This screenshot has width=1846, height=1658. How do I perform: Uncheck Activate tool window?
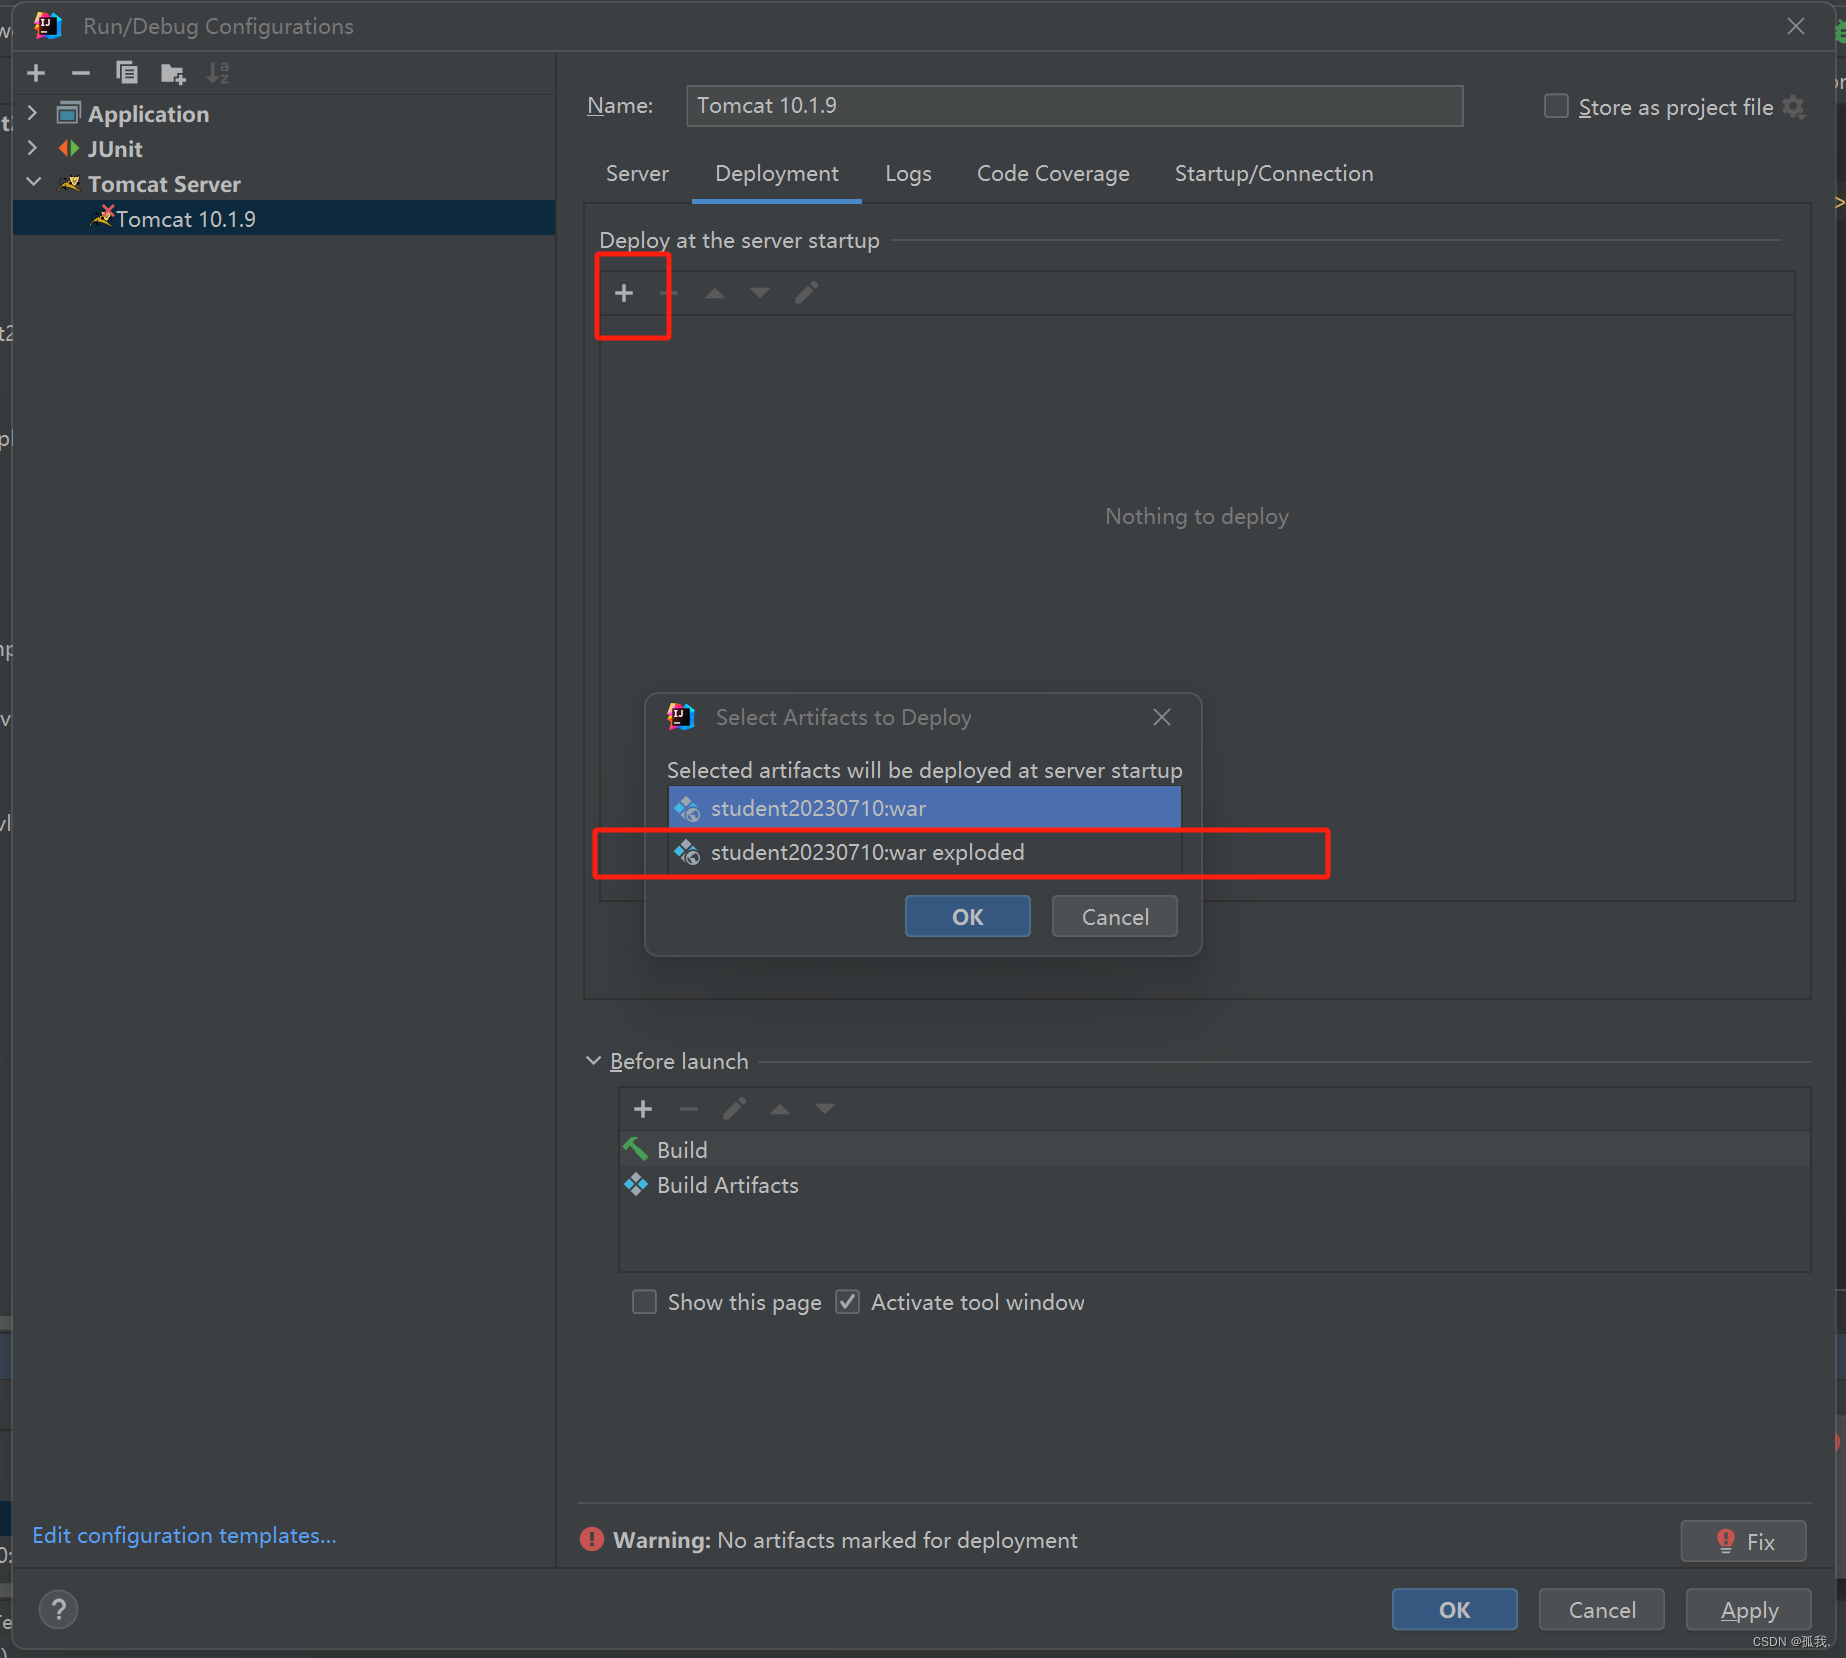848,1302
